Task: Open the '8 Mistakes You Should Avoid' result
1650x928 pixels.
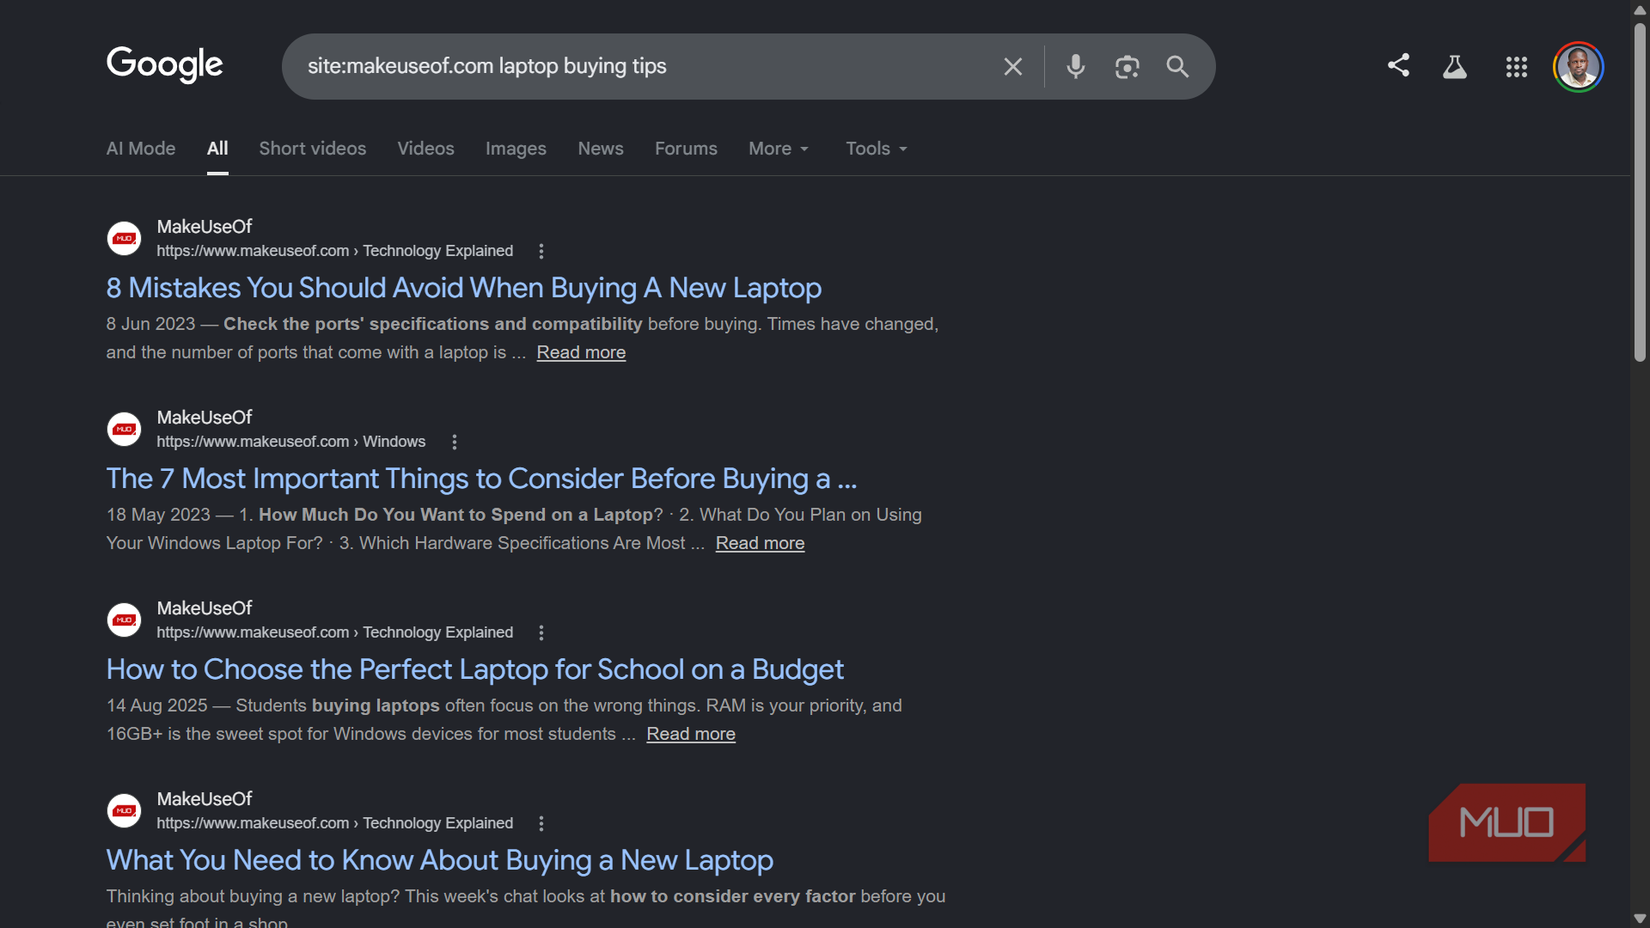Action: [464, 288]
